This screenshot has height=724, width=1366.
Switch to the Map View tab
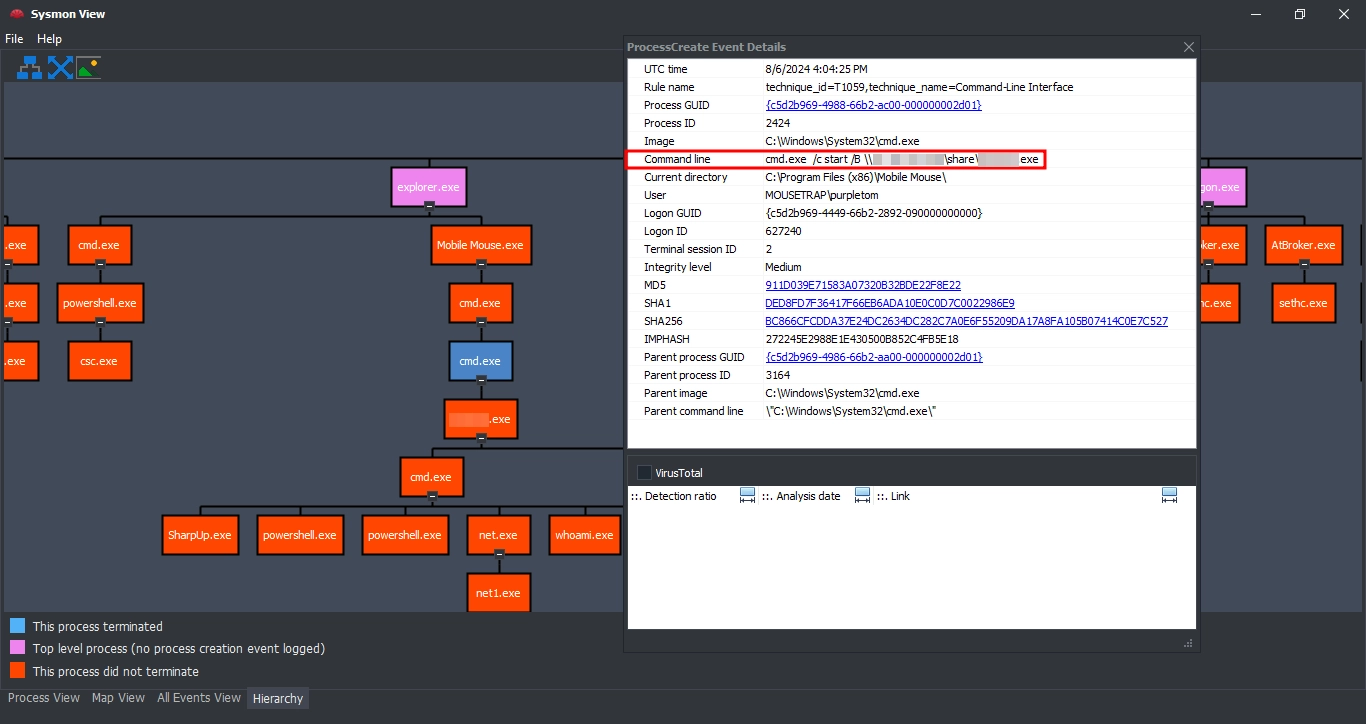click(x=118, y=698)
